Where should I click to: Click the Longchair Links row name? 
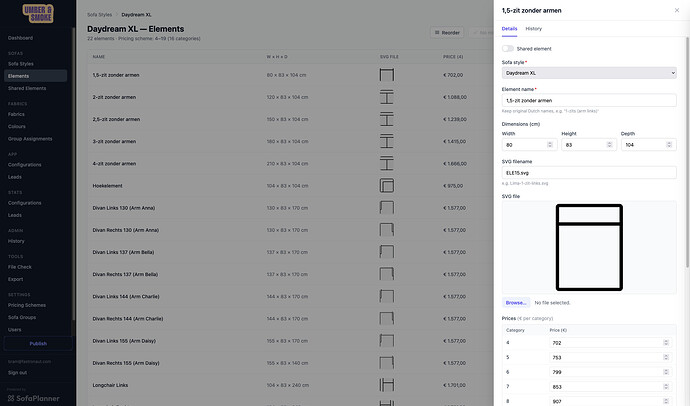pos(110,385)
